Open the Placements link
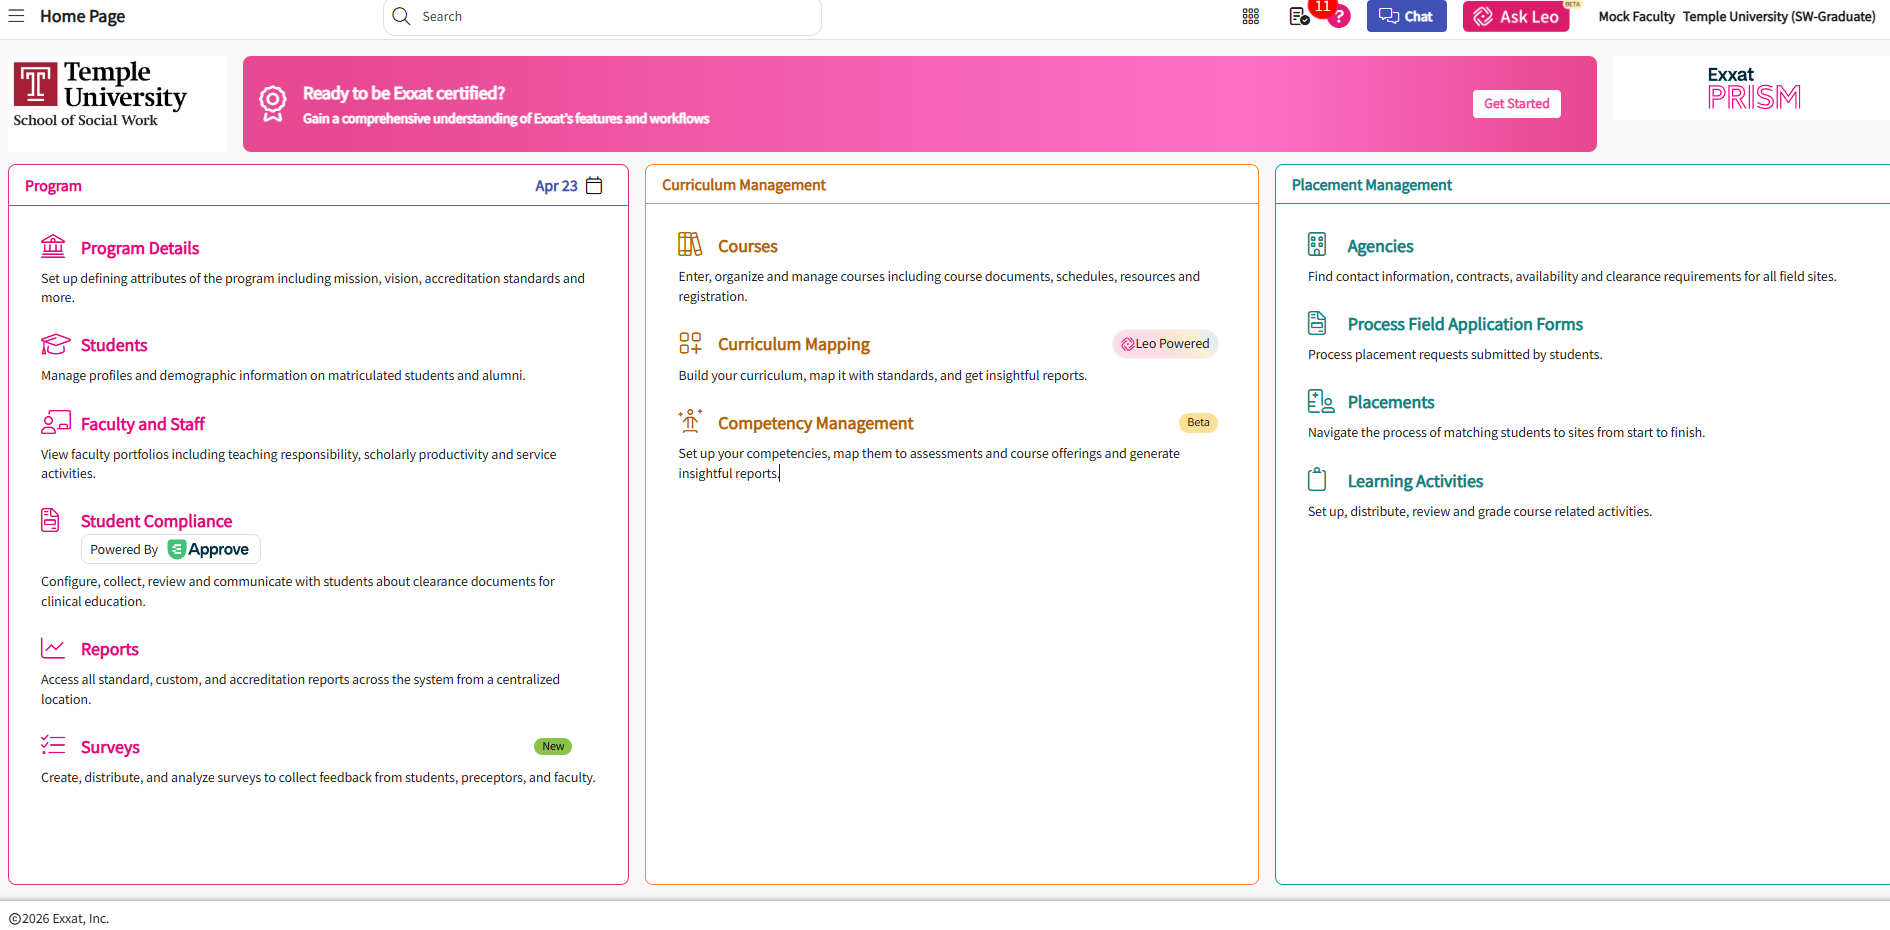 pyautogui.click(x=1391, y=402)
